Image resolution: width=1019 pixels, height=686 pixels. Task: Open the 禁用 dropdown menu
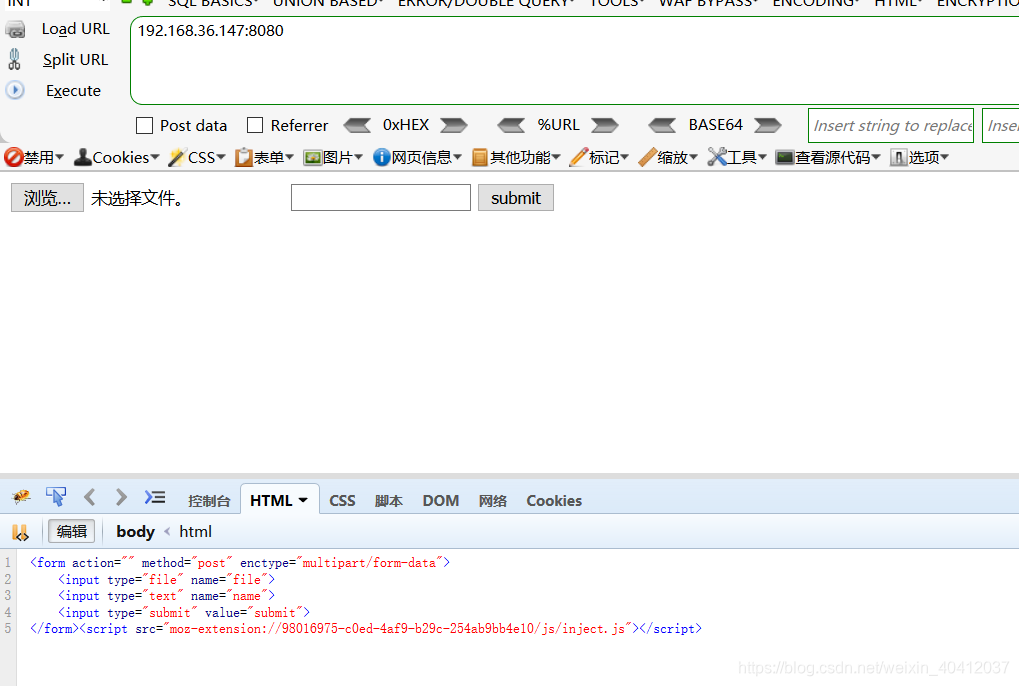click(x=34, y=157)
